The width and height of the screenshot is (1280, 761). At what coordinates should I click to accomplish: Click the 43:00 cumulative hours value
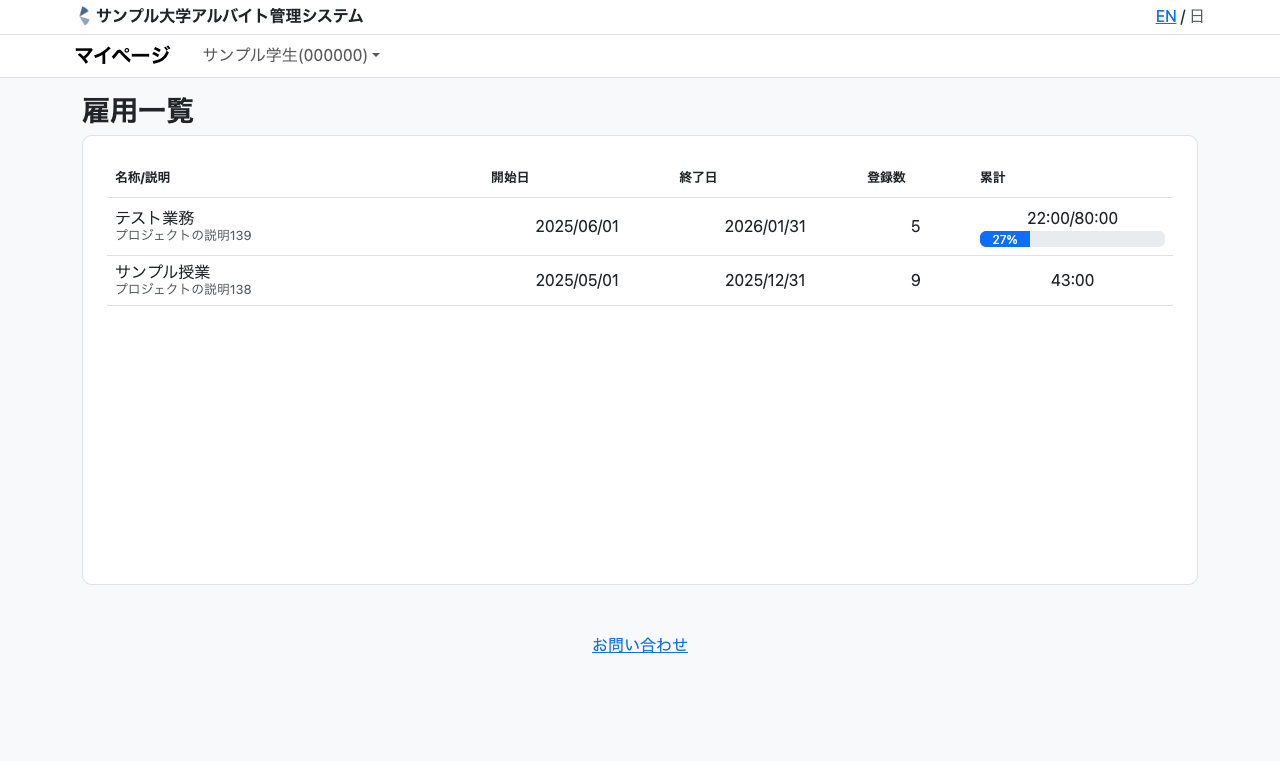point(1072,280)
